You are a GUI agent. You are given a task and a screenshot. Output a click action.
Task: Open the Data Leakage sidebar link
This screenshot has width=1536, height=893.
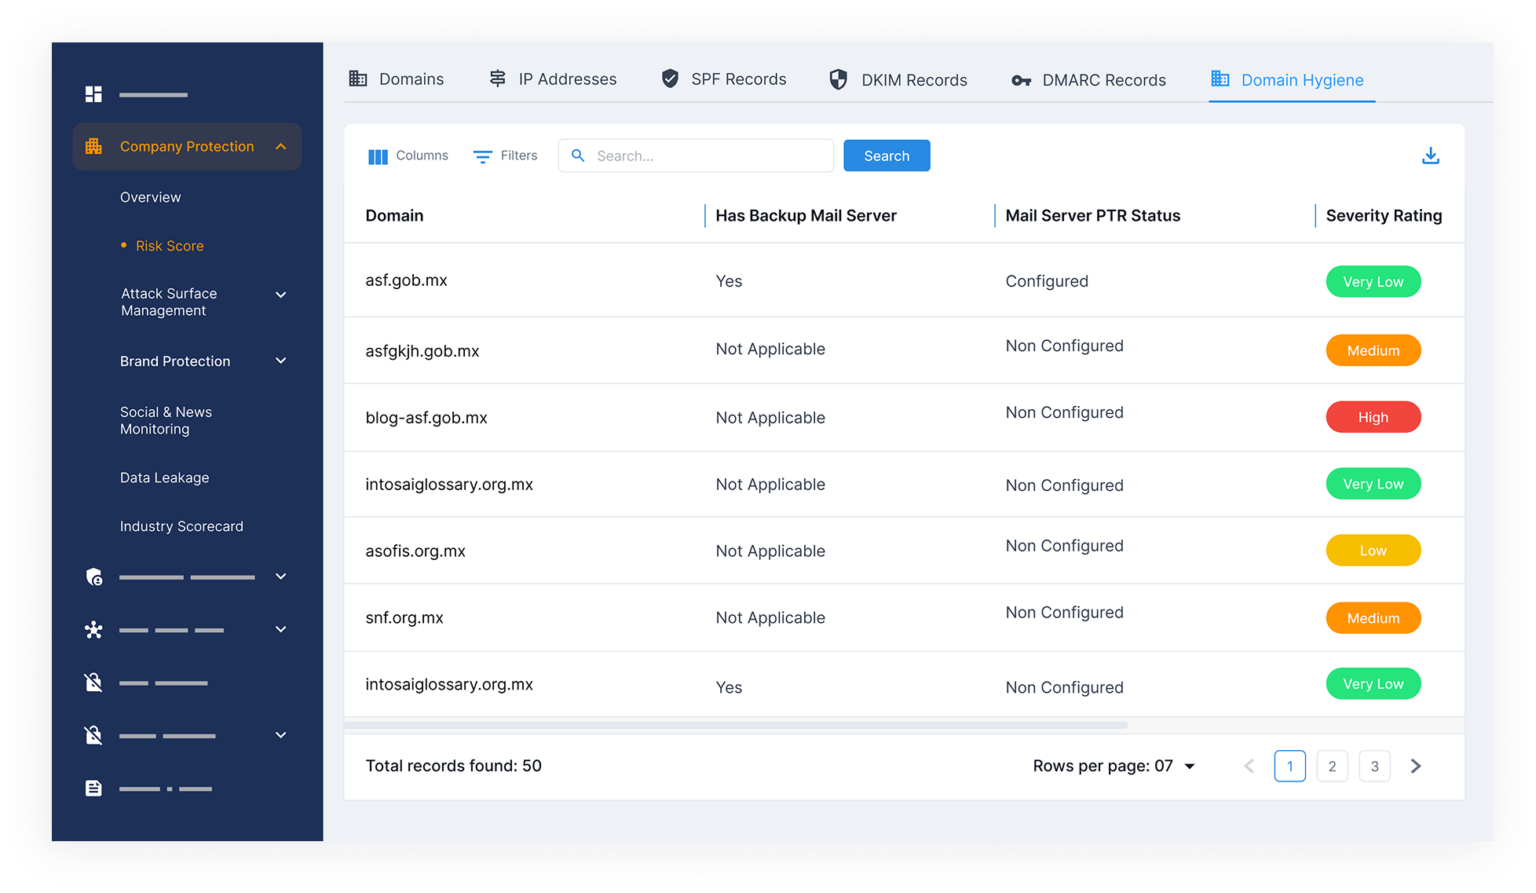165,478
